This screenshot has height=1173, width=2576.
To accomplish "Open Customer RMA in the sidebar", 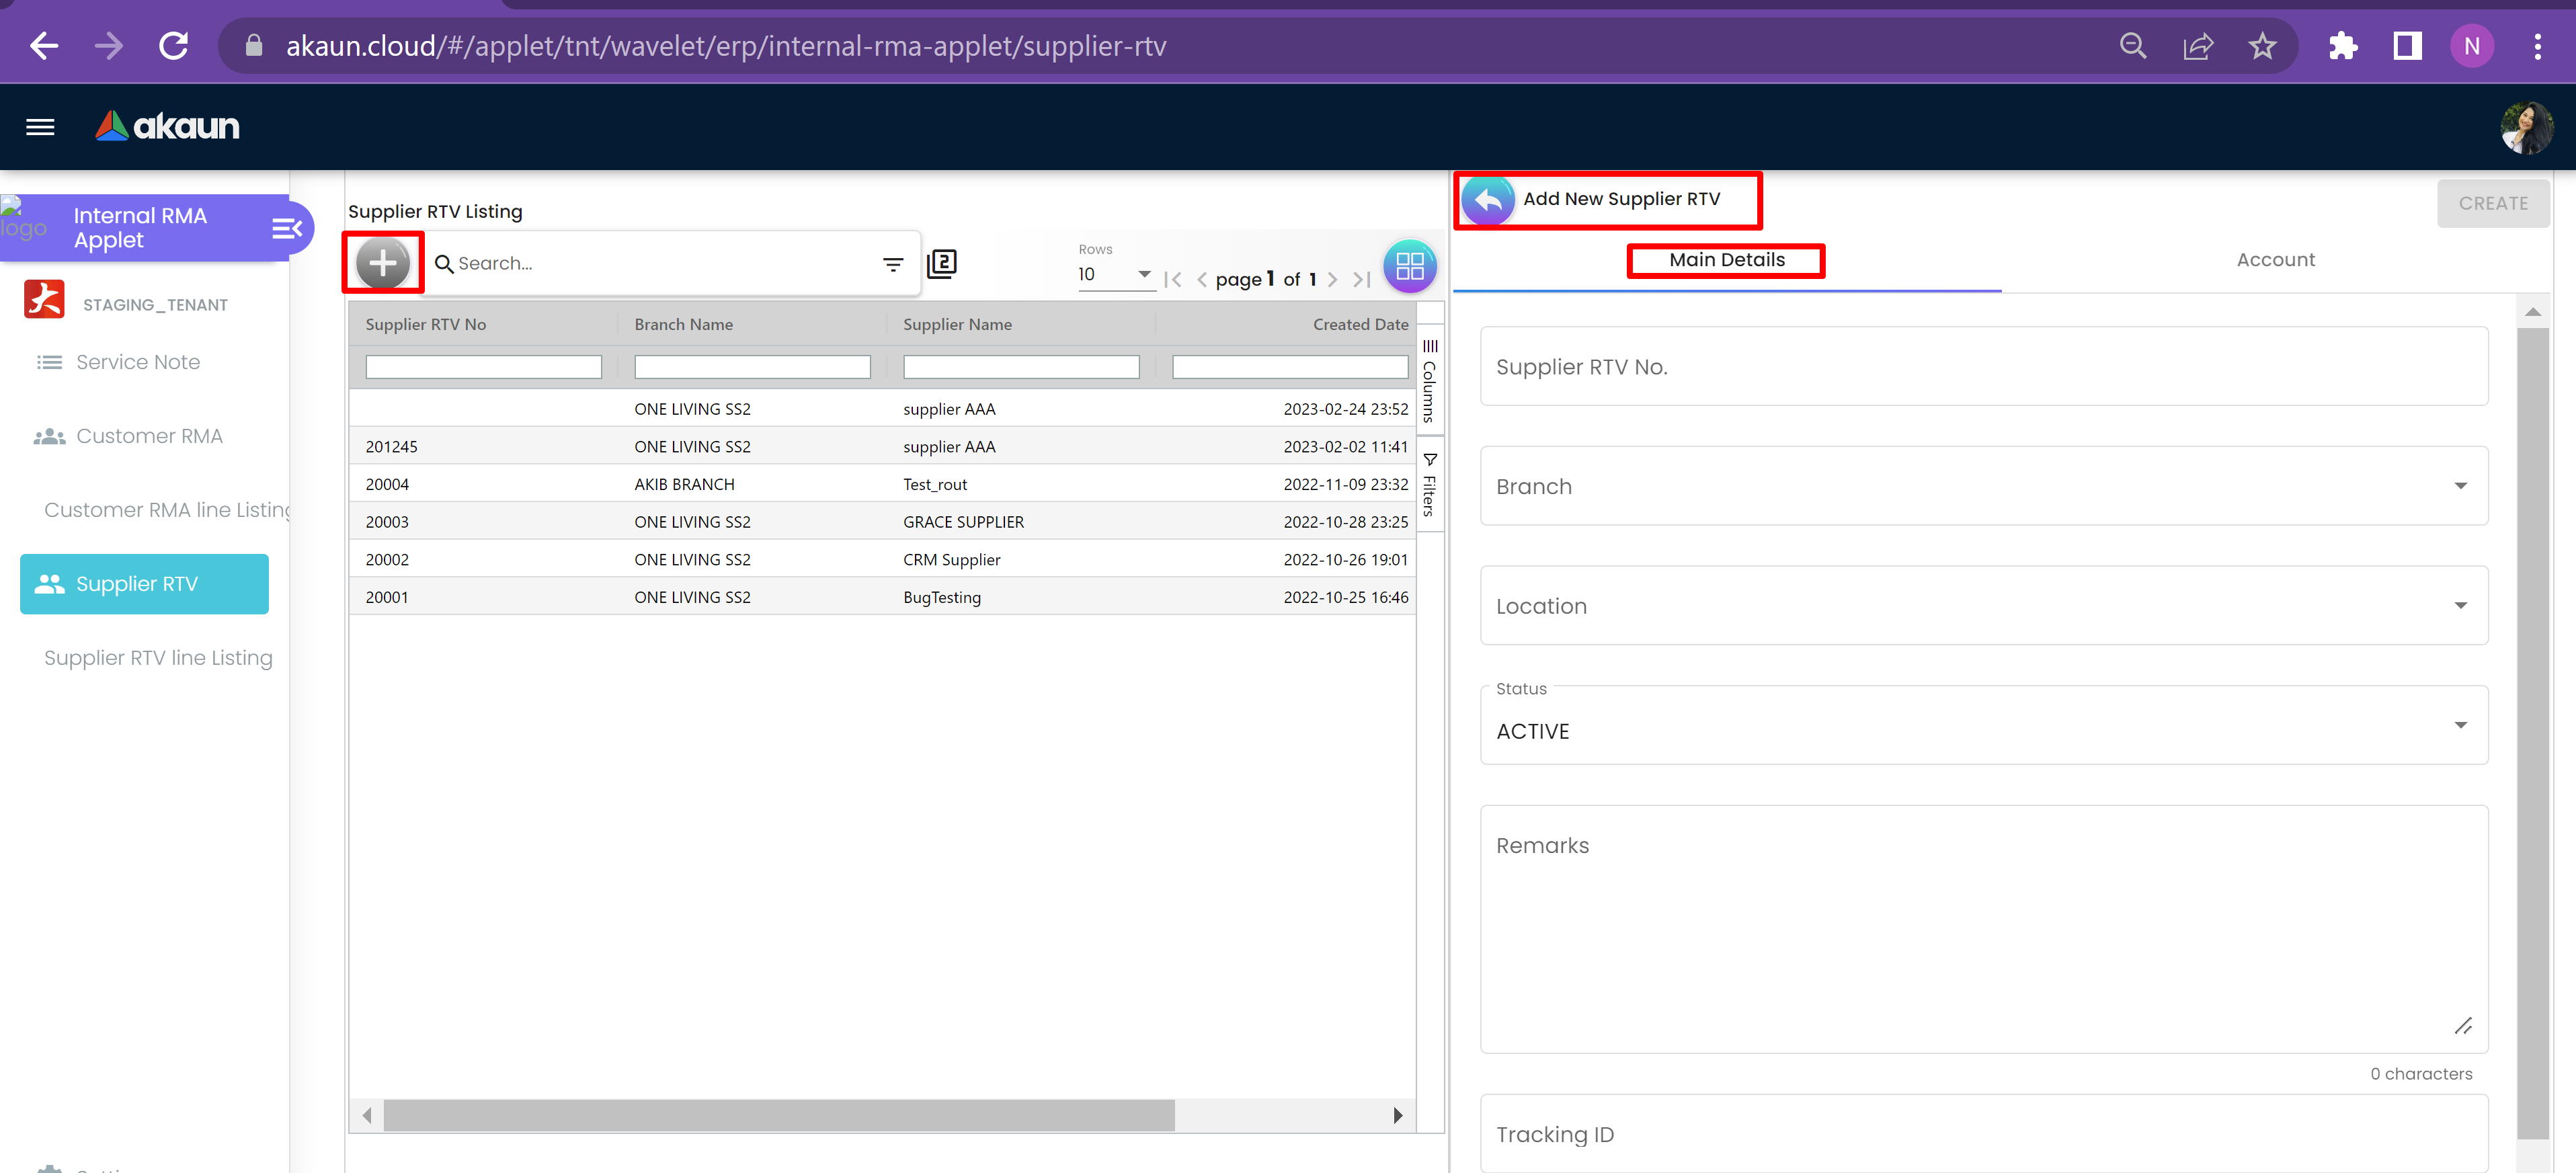I will [149, 436].
